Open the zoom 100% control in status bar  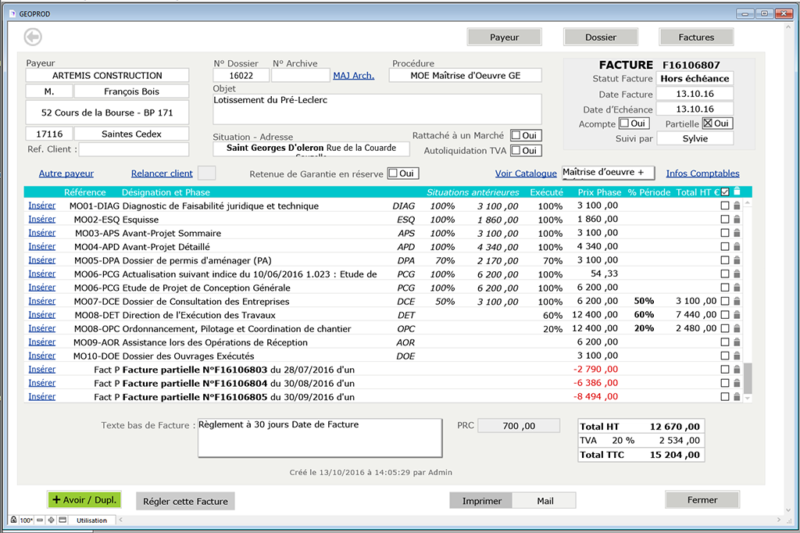27,521
